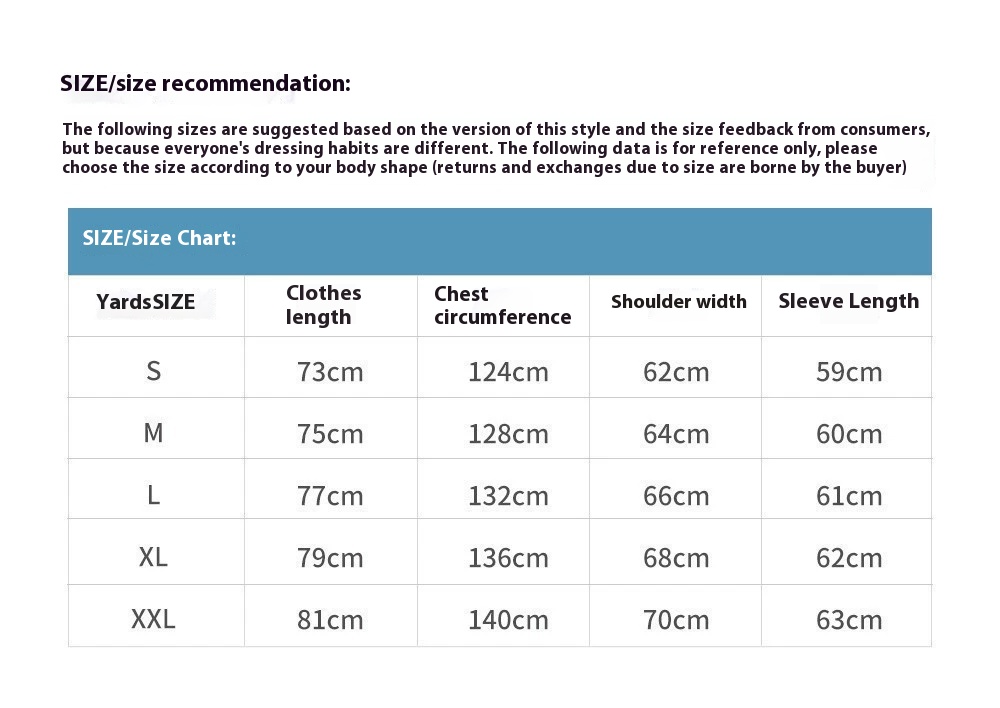Click the M size row label
The height and width of the screenshot is (708, 1000).
(x=153, y=434)
